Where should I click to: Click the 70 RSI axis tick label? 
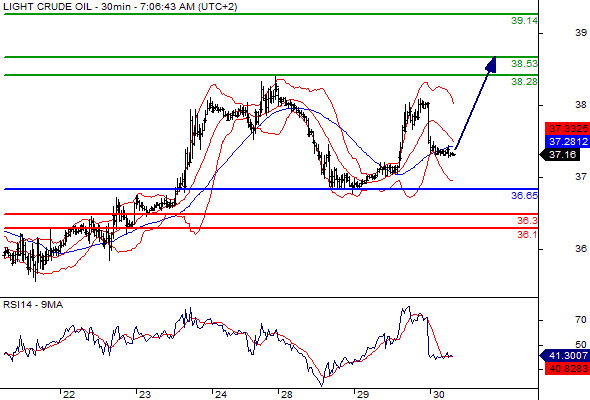coord(581,319)
